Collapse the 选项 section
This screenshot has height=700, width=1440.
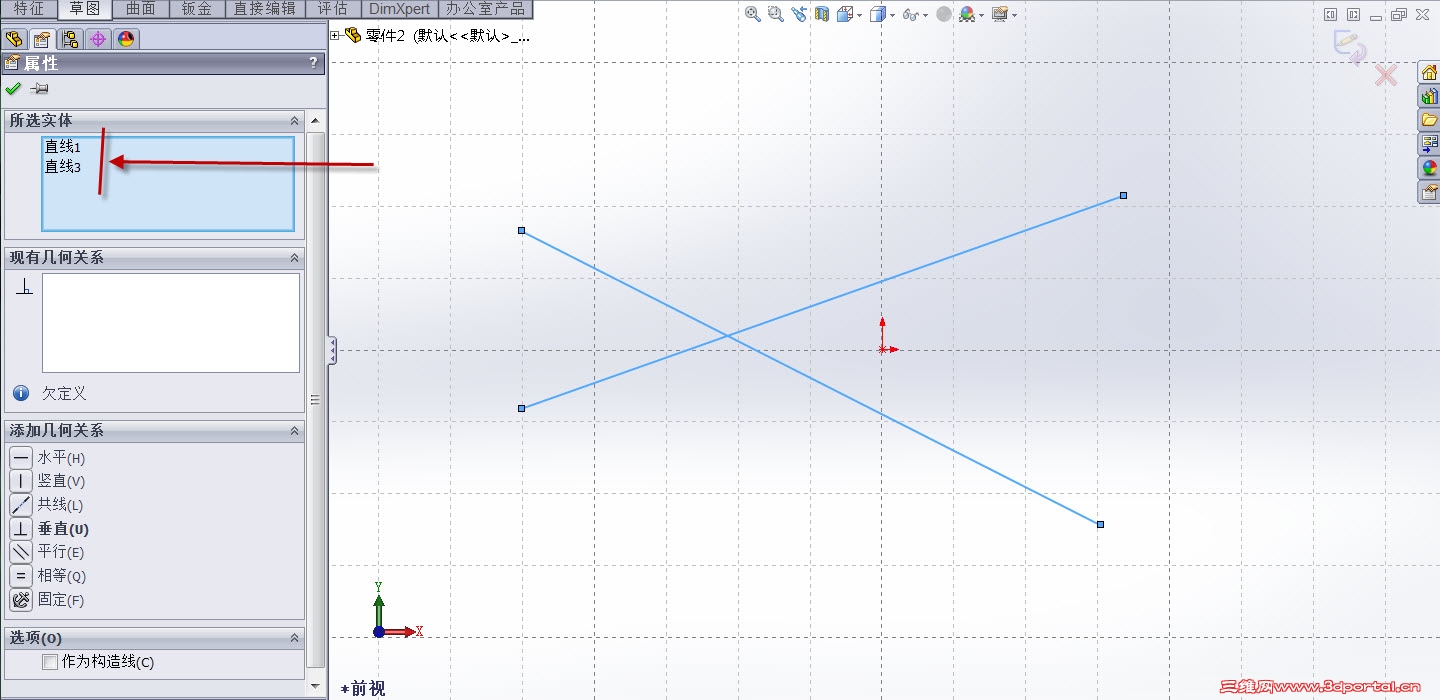click(294, 638)
